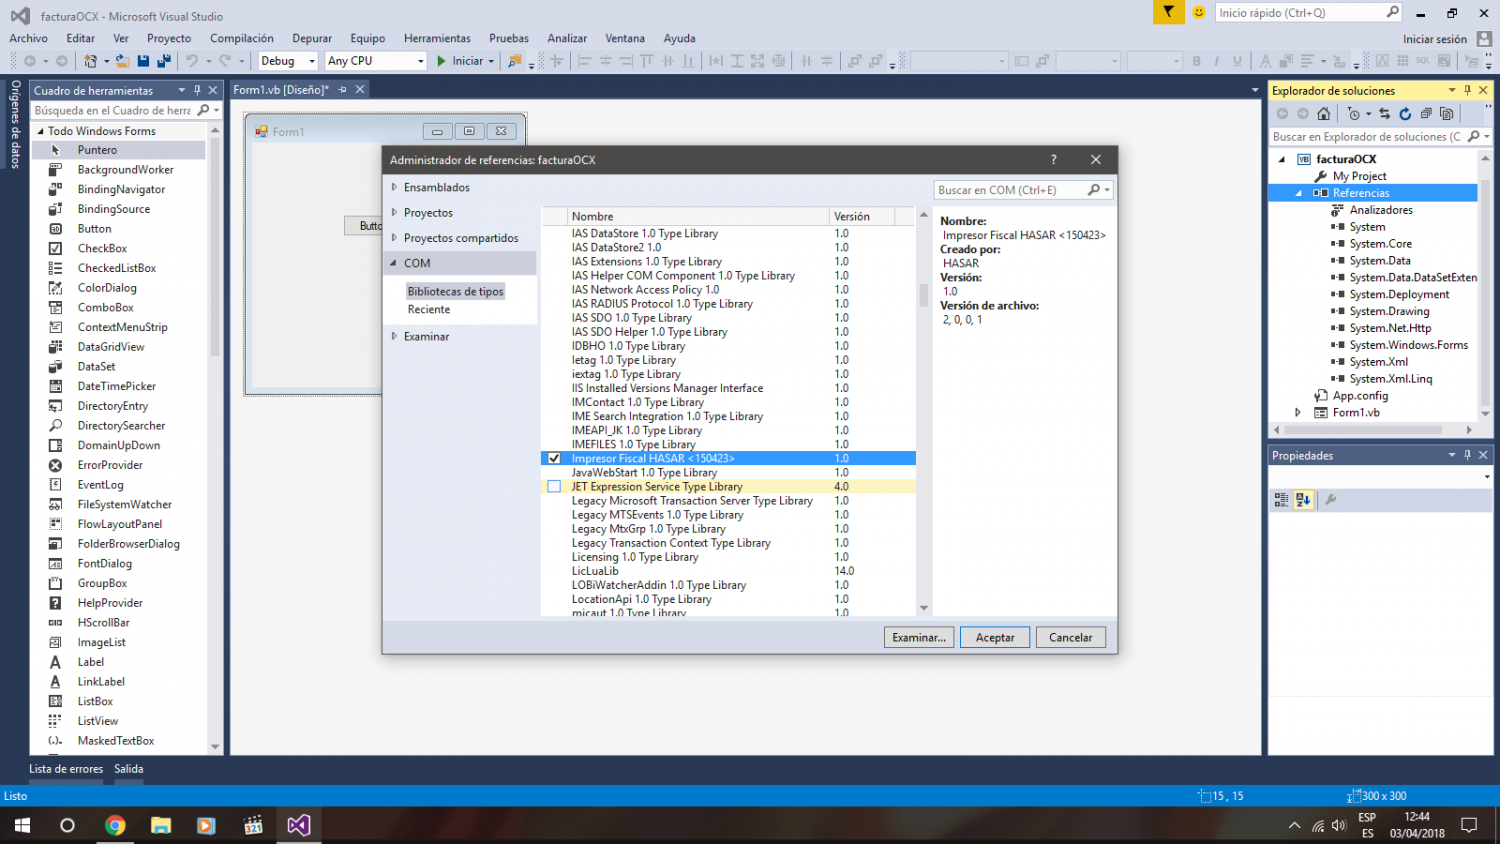Click the Iniciar run button
1500x844 pixels.
(x=460, y=61)
